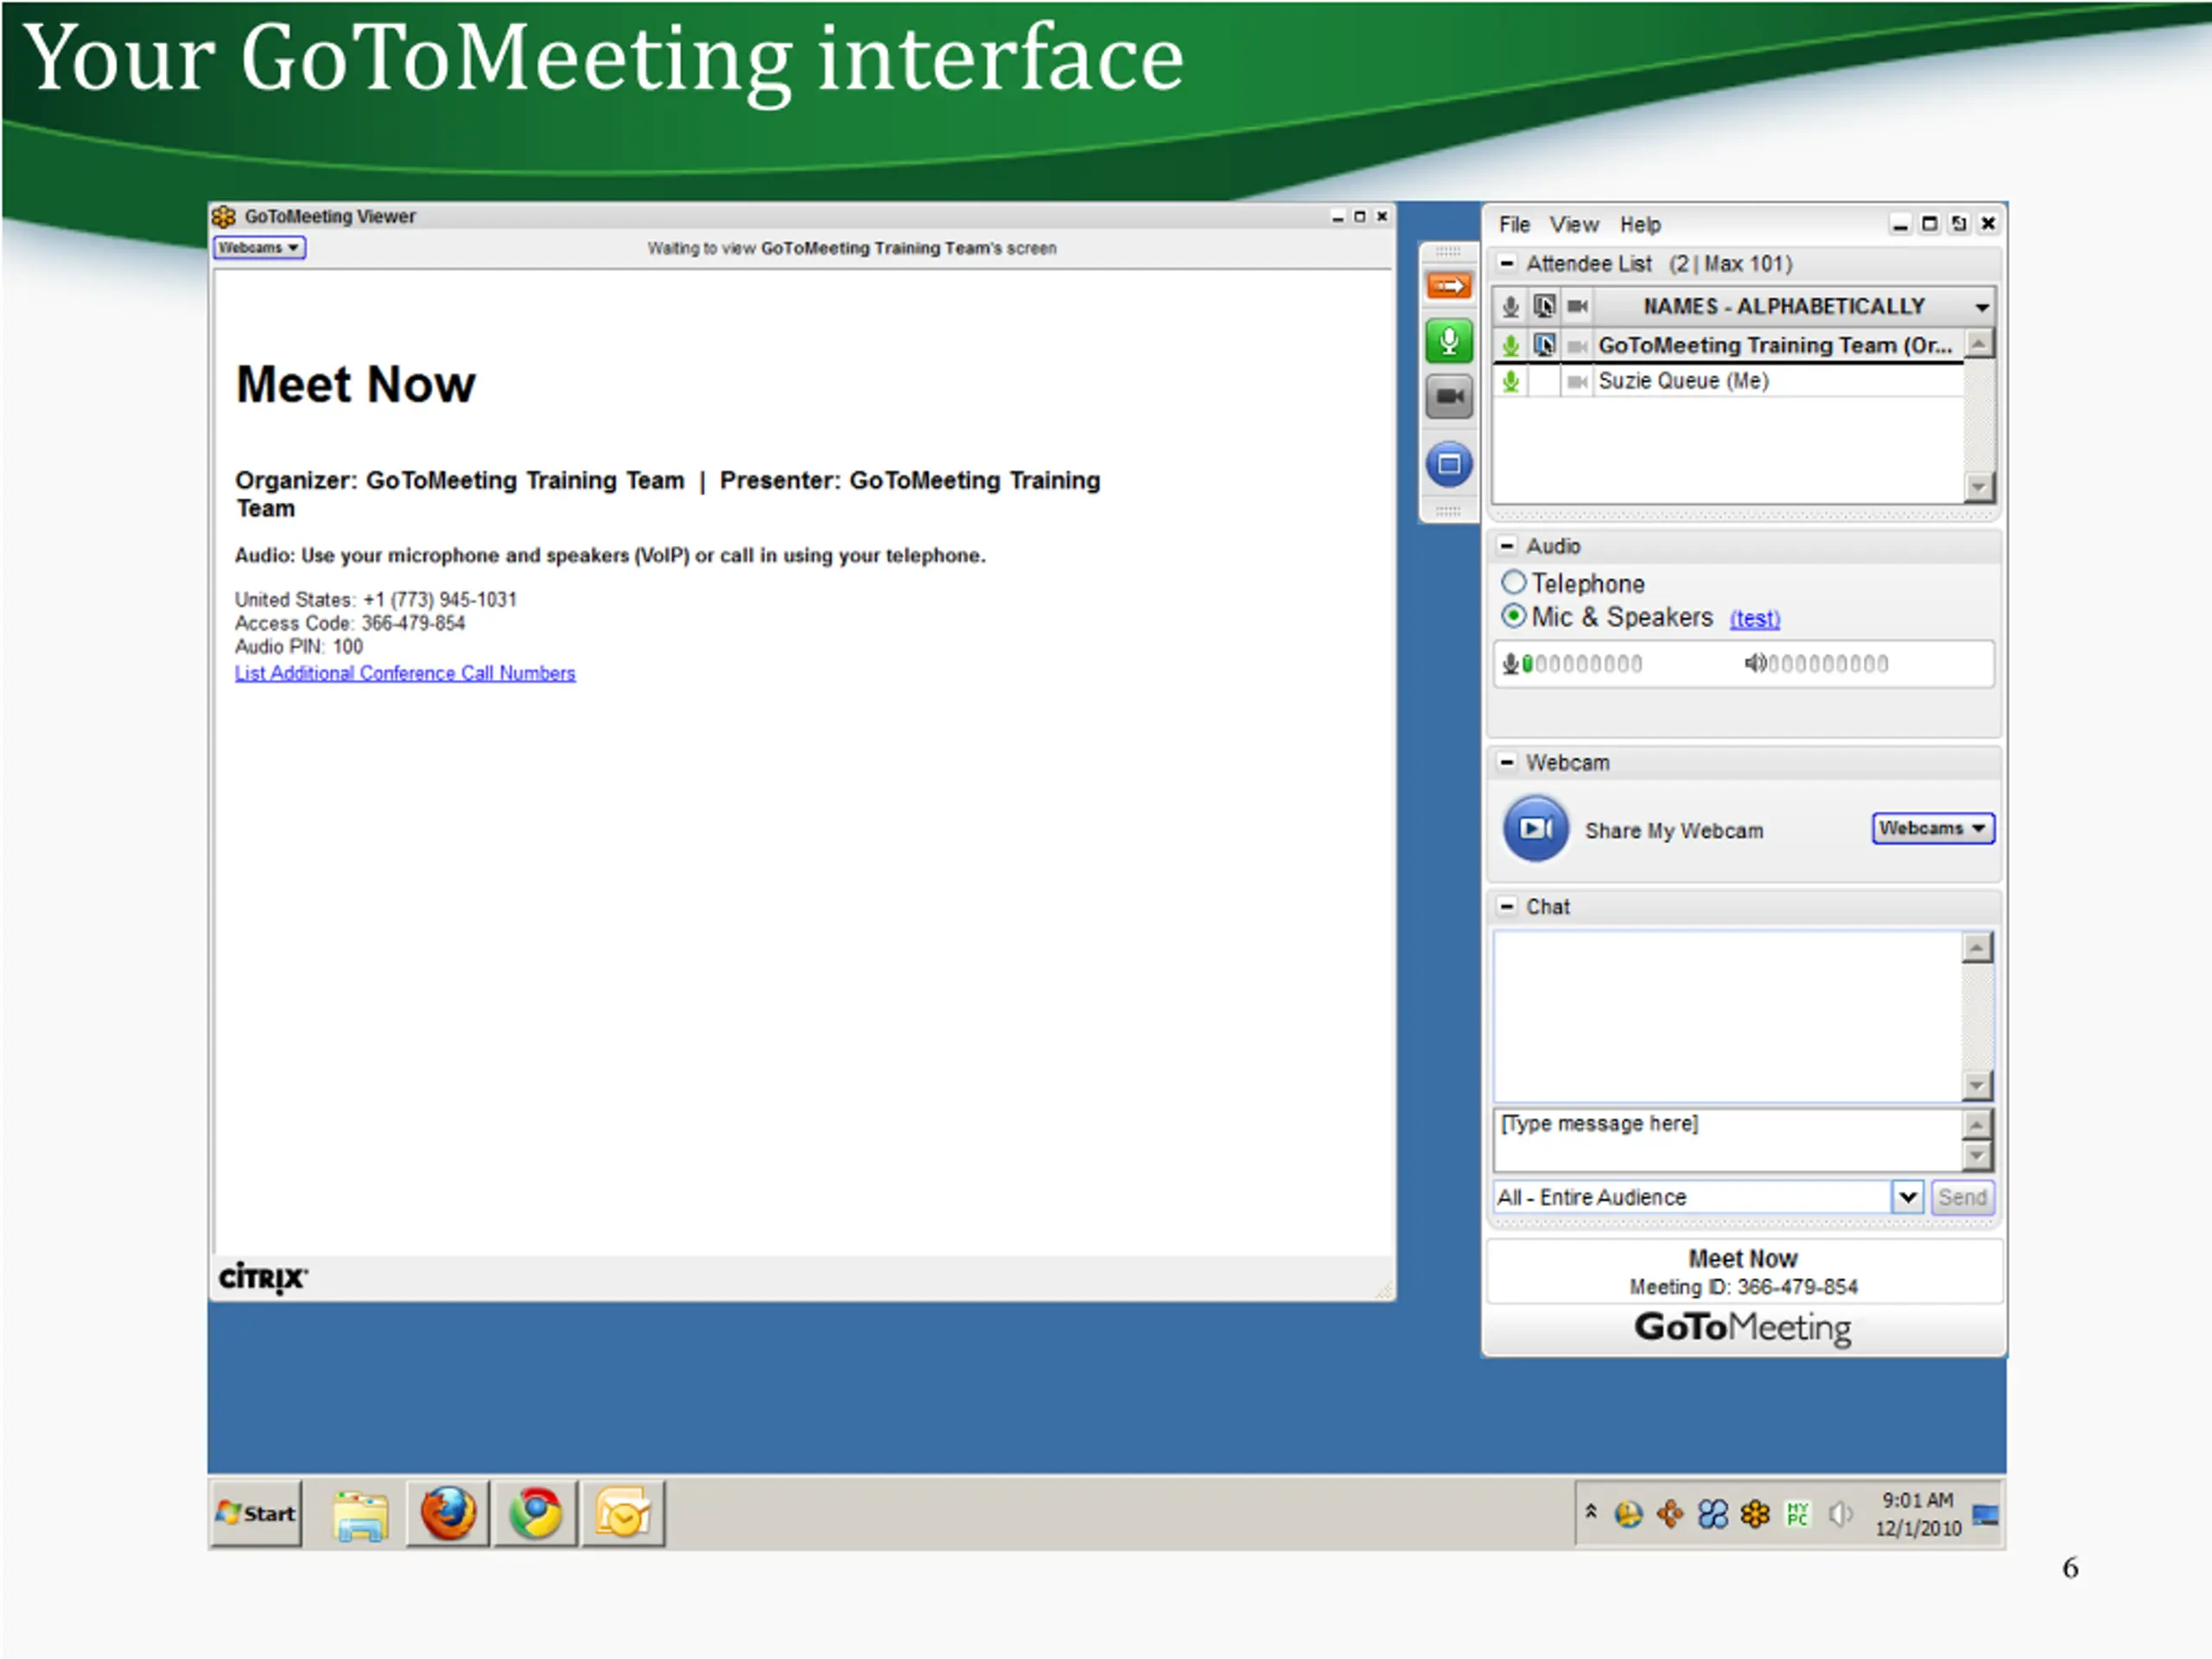This screenshot has height=1659, width=2212.
Task: Launch Firefox from the taskbar
Action: point(447,1513)
